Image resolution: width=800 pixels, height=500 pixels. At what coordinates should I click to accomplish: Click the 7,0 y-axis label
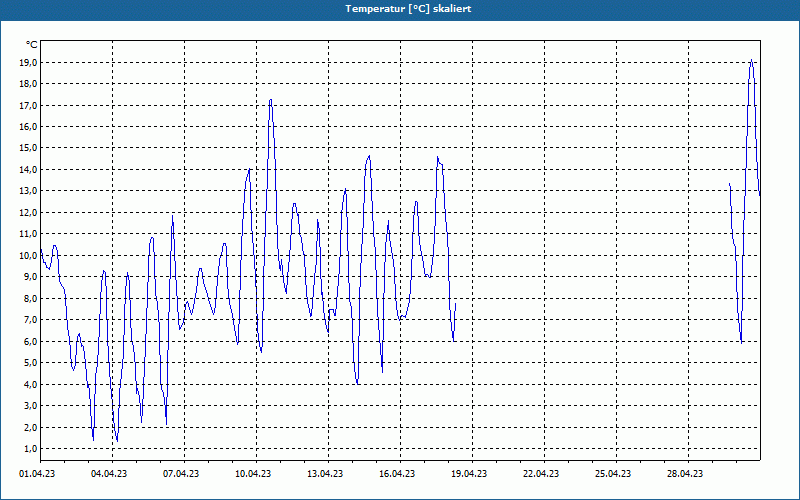coord(30,320)
